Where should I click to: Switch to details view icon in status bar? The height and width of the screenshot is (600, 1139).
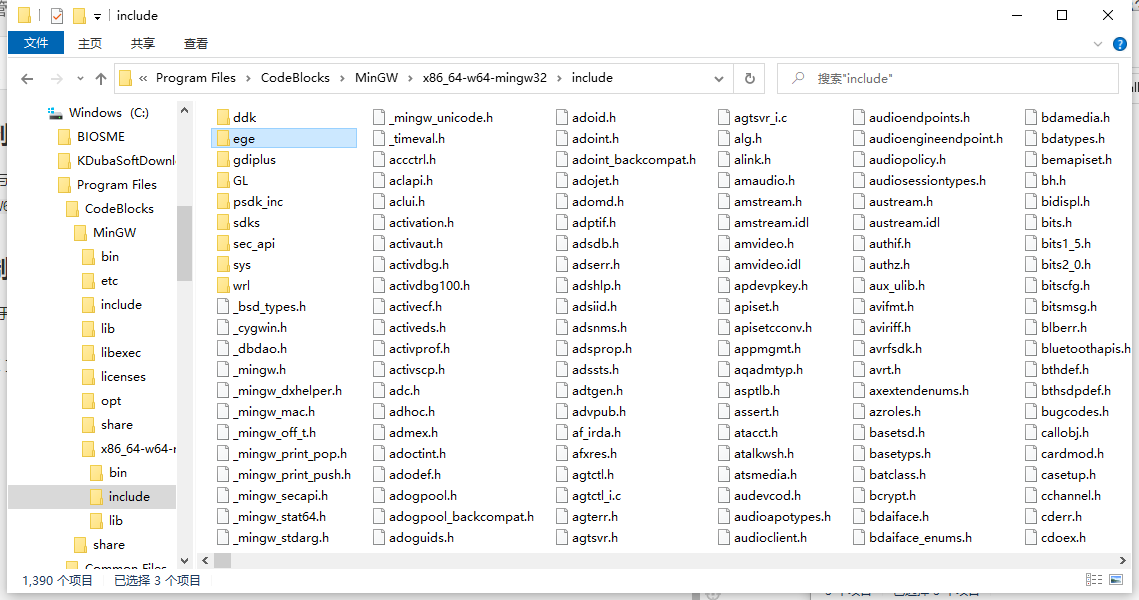(x=1094, y=580)
